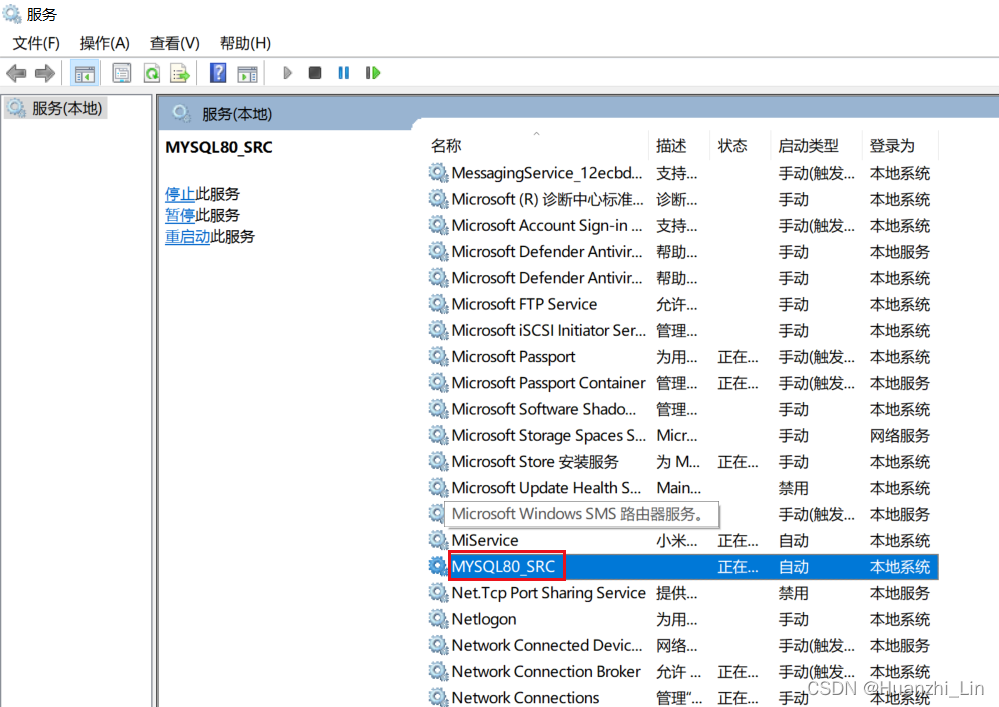
Task: Click the 停止 service link
Action: point(180,194)
